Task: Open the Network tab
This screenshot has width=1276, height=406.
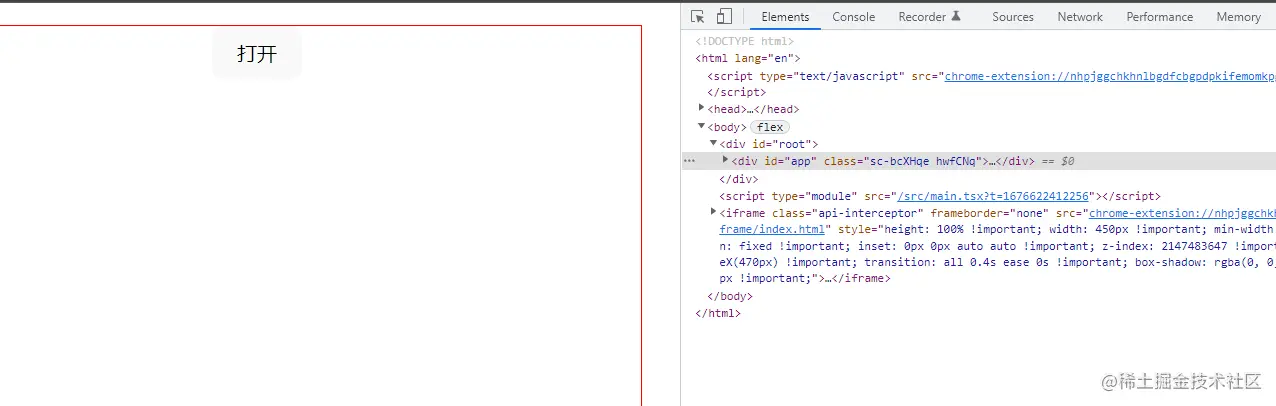Action: click(x=1080, y=17)
